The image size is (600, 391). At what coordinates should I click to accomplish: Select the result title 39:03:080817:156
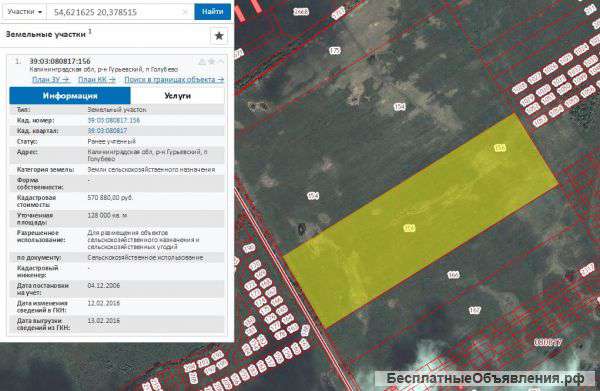60,61
